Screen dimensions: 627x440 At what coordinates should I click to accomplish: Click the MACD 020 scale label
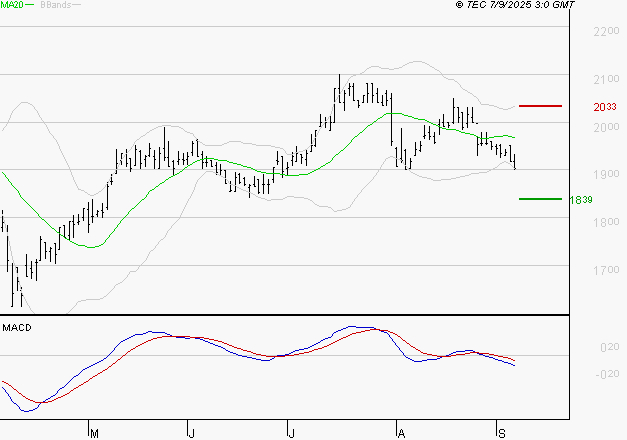coord(606,347)
